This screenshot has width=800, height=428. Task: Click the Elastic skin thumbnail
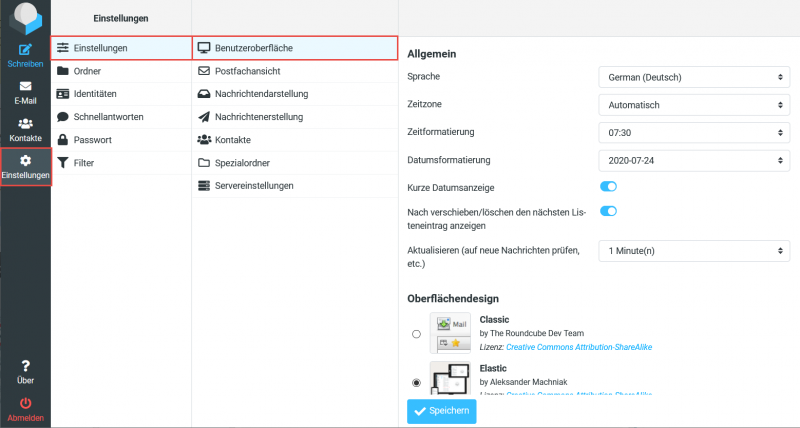449,380
